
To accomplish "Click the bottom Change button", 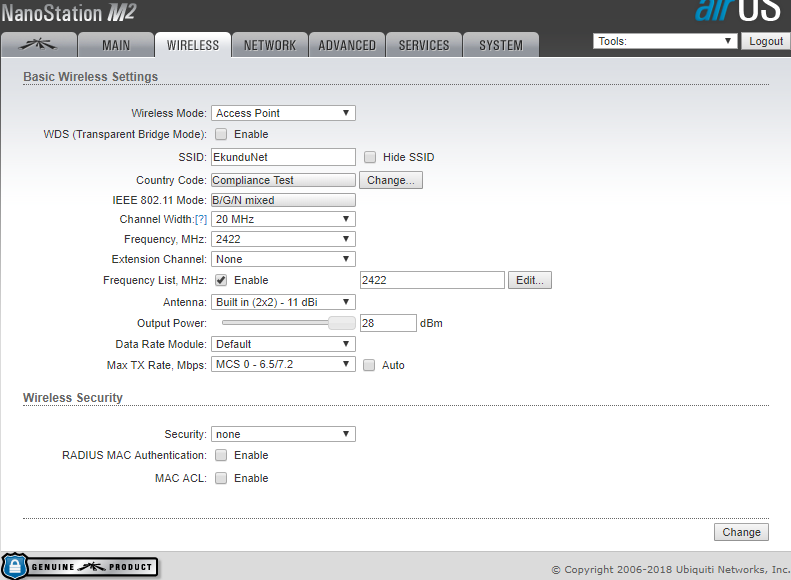I will [x=741, y=532].
